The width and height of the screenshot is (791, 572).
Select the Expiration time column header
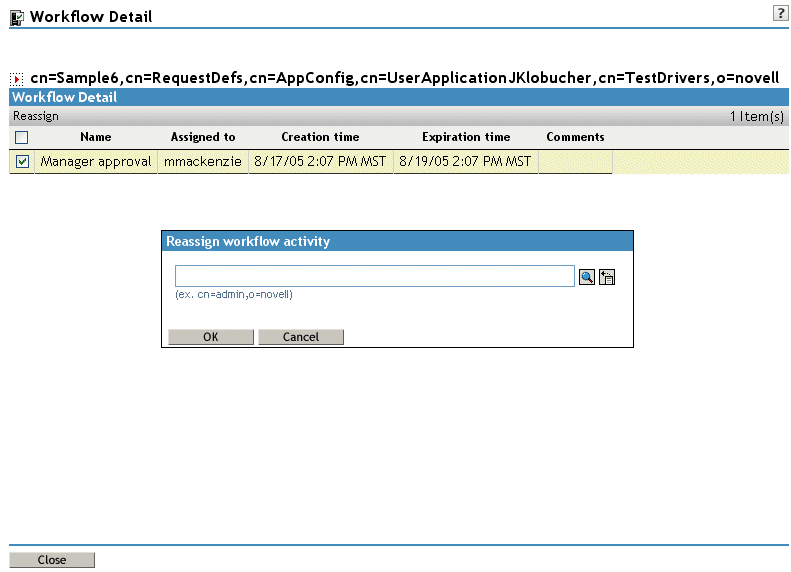pyautogui.click(x=466, y=137)
